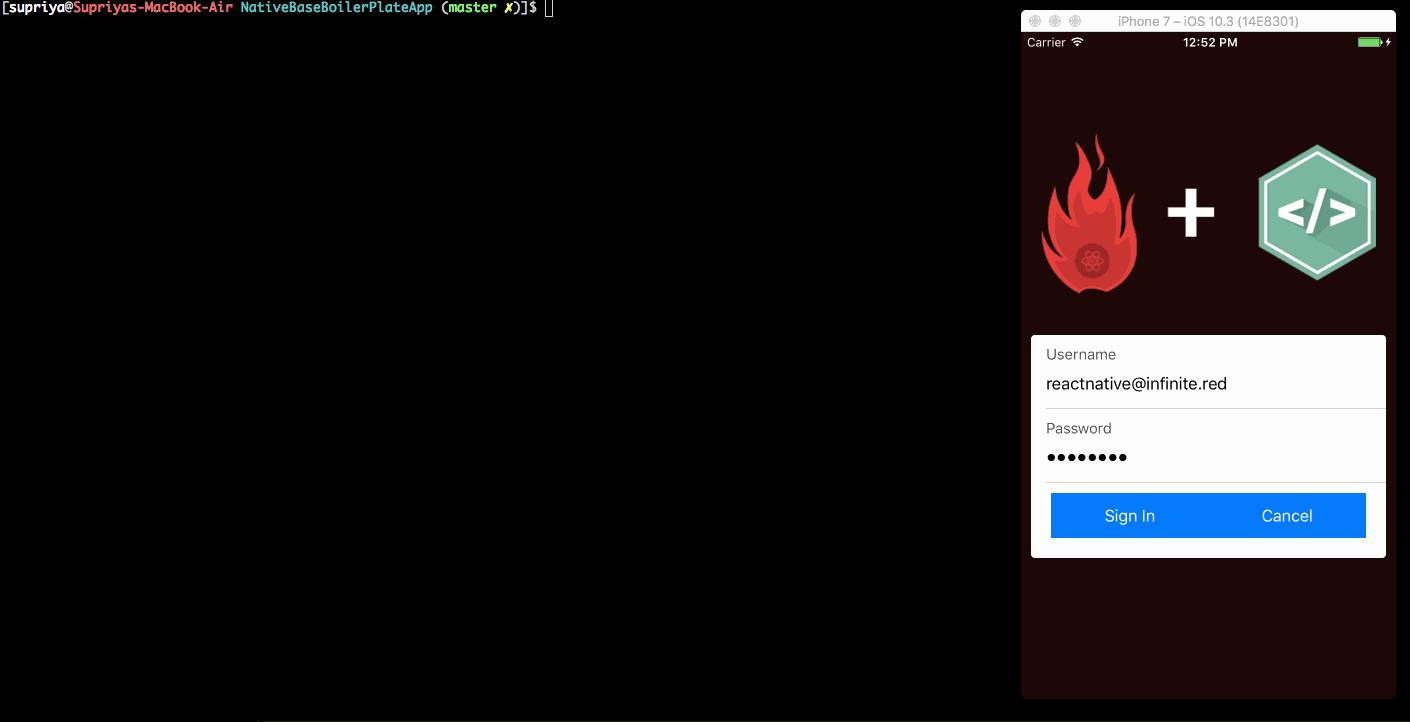Click the master branch name in prompt
This screenshot has height=722, width=1410.
click(472, 8)
